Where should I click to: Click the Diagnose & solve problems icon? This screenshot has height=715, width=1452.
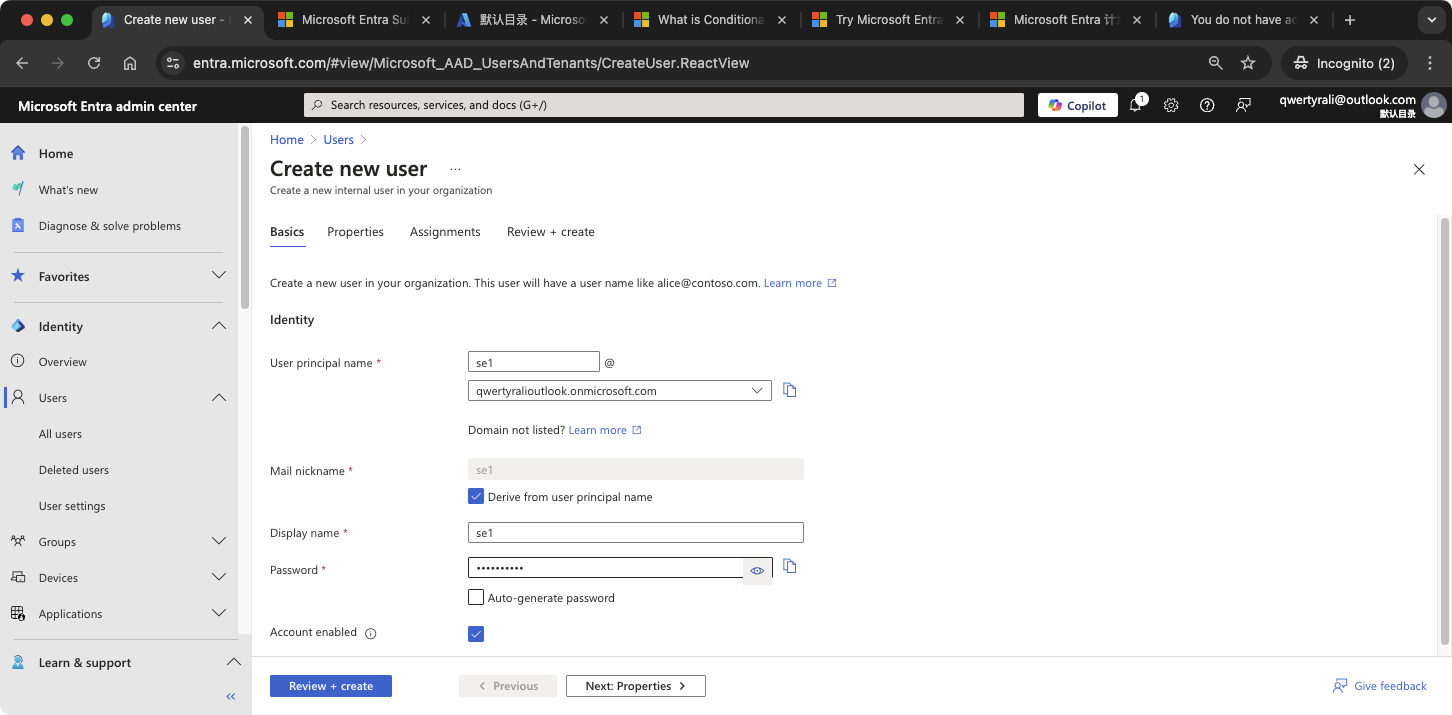point(18,225)
